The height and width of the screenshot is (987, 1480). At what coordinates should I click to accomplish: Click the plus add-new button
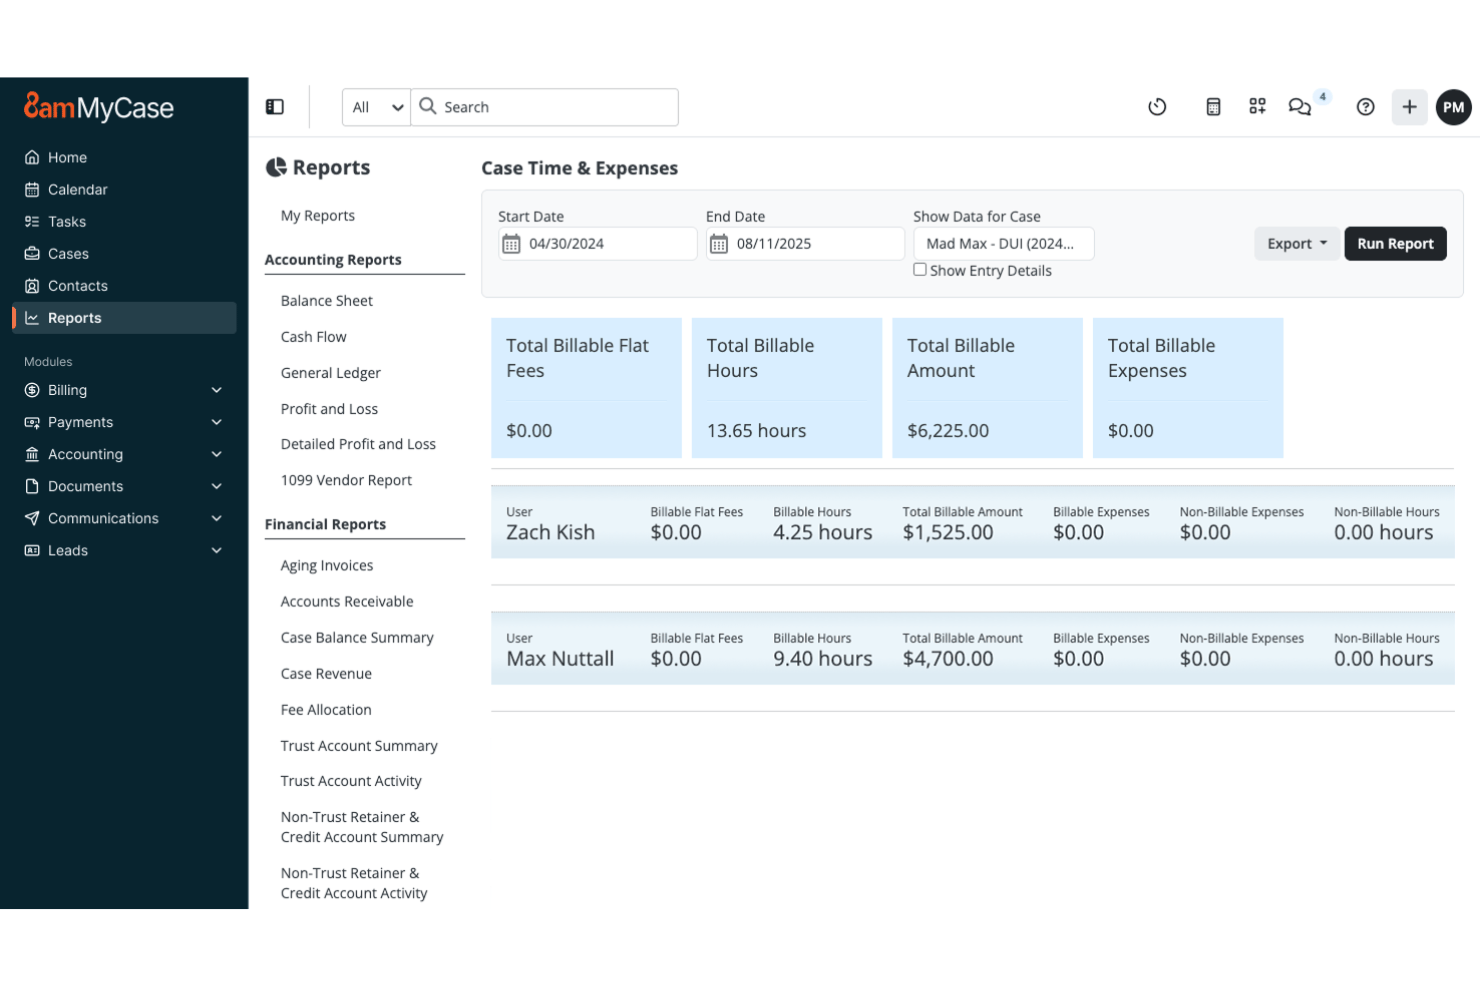[x=1409, y=107]
